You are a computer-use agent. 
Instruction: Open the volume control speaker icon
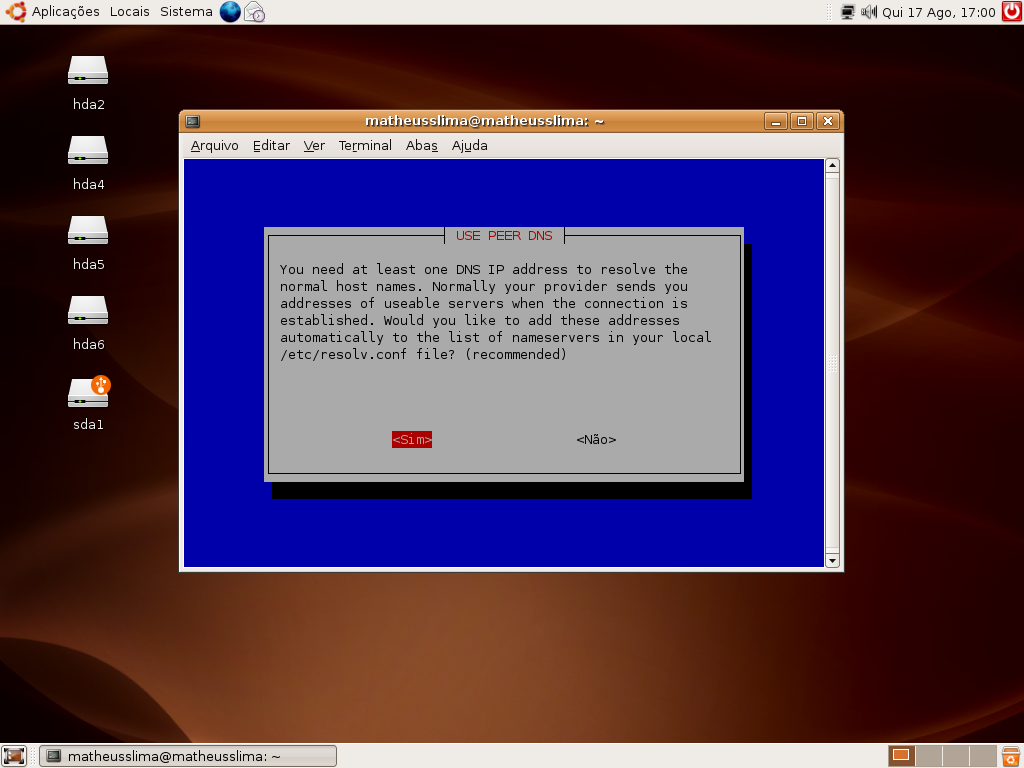(869, 12)
